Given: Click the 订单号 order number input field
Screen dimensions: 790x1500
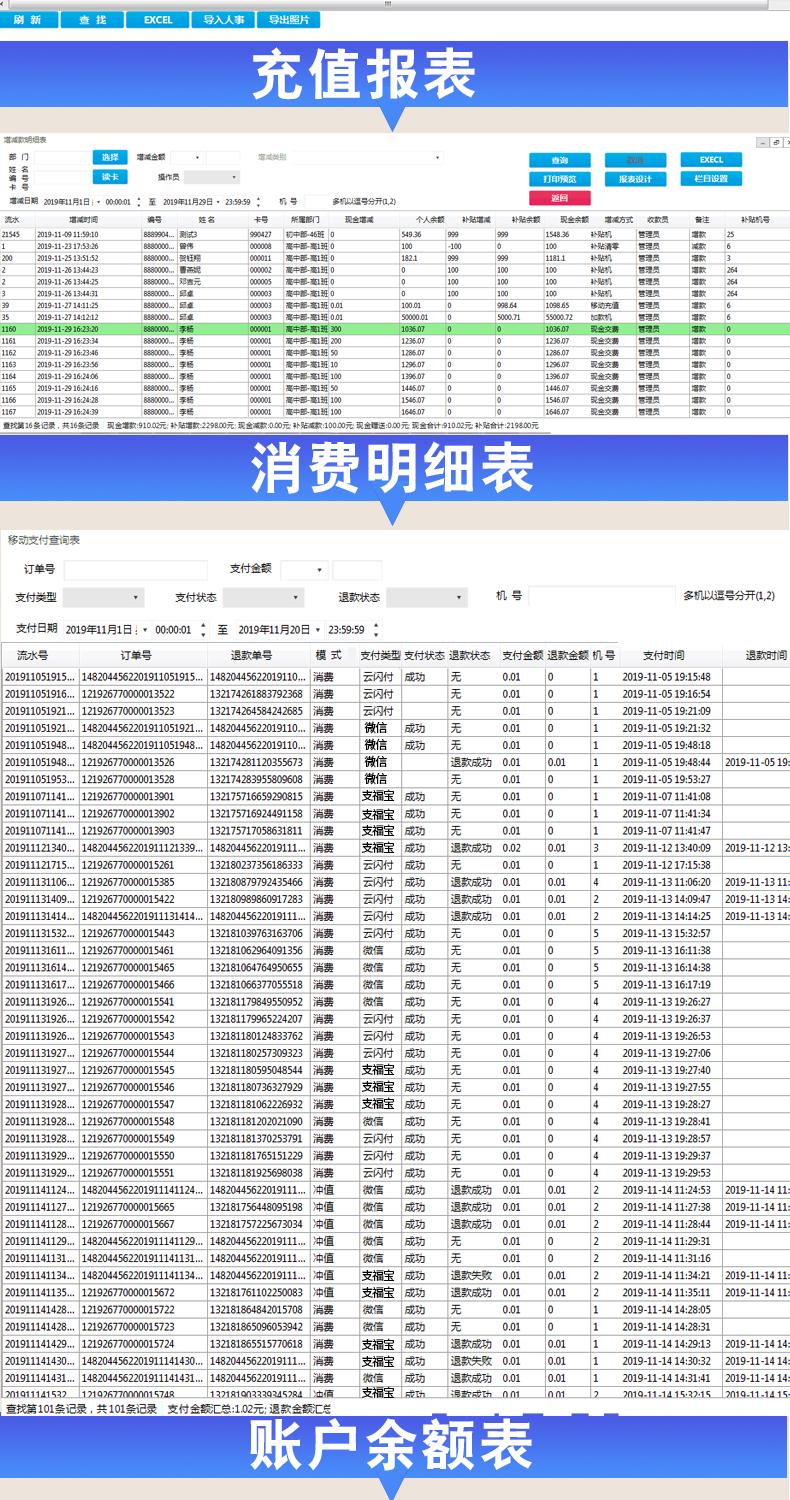Looking at the screenshot, I should point(136,570).
